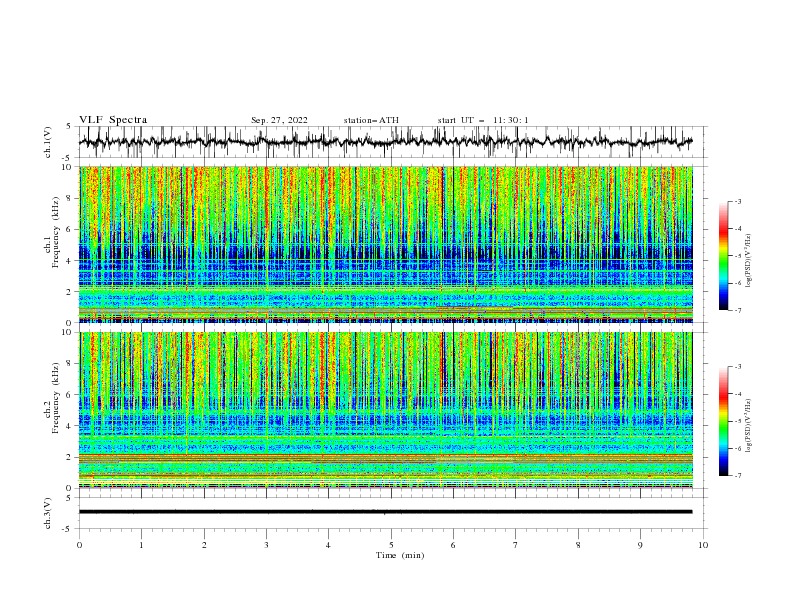Click the "0" tick on the Time axis
The height and width of the screenshot is (612, 792).
(79, 545)
